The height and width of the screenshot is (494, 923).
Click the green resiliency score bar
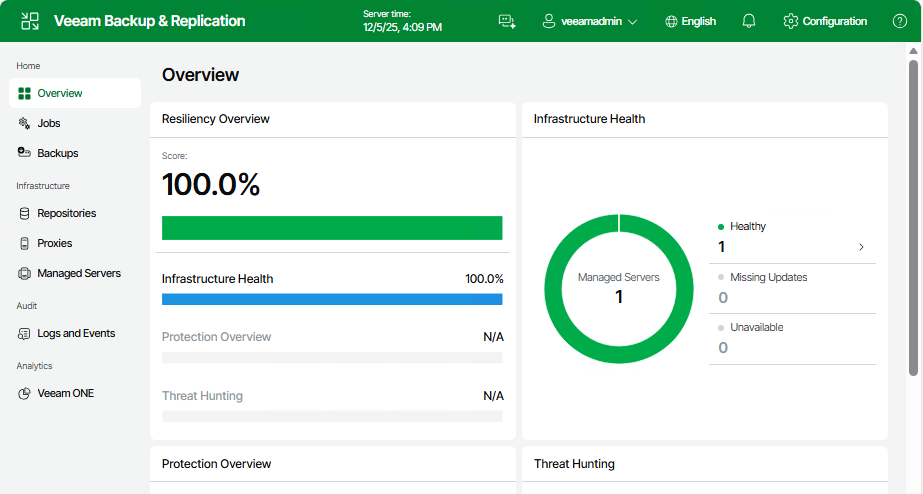point(332,228)
